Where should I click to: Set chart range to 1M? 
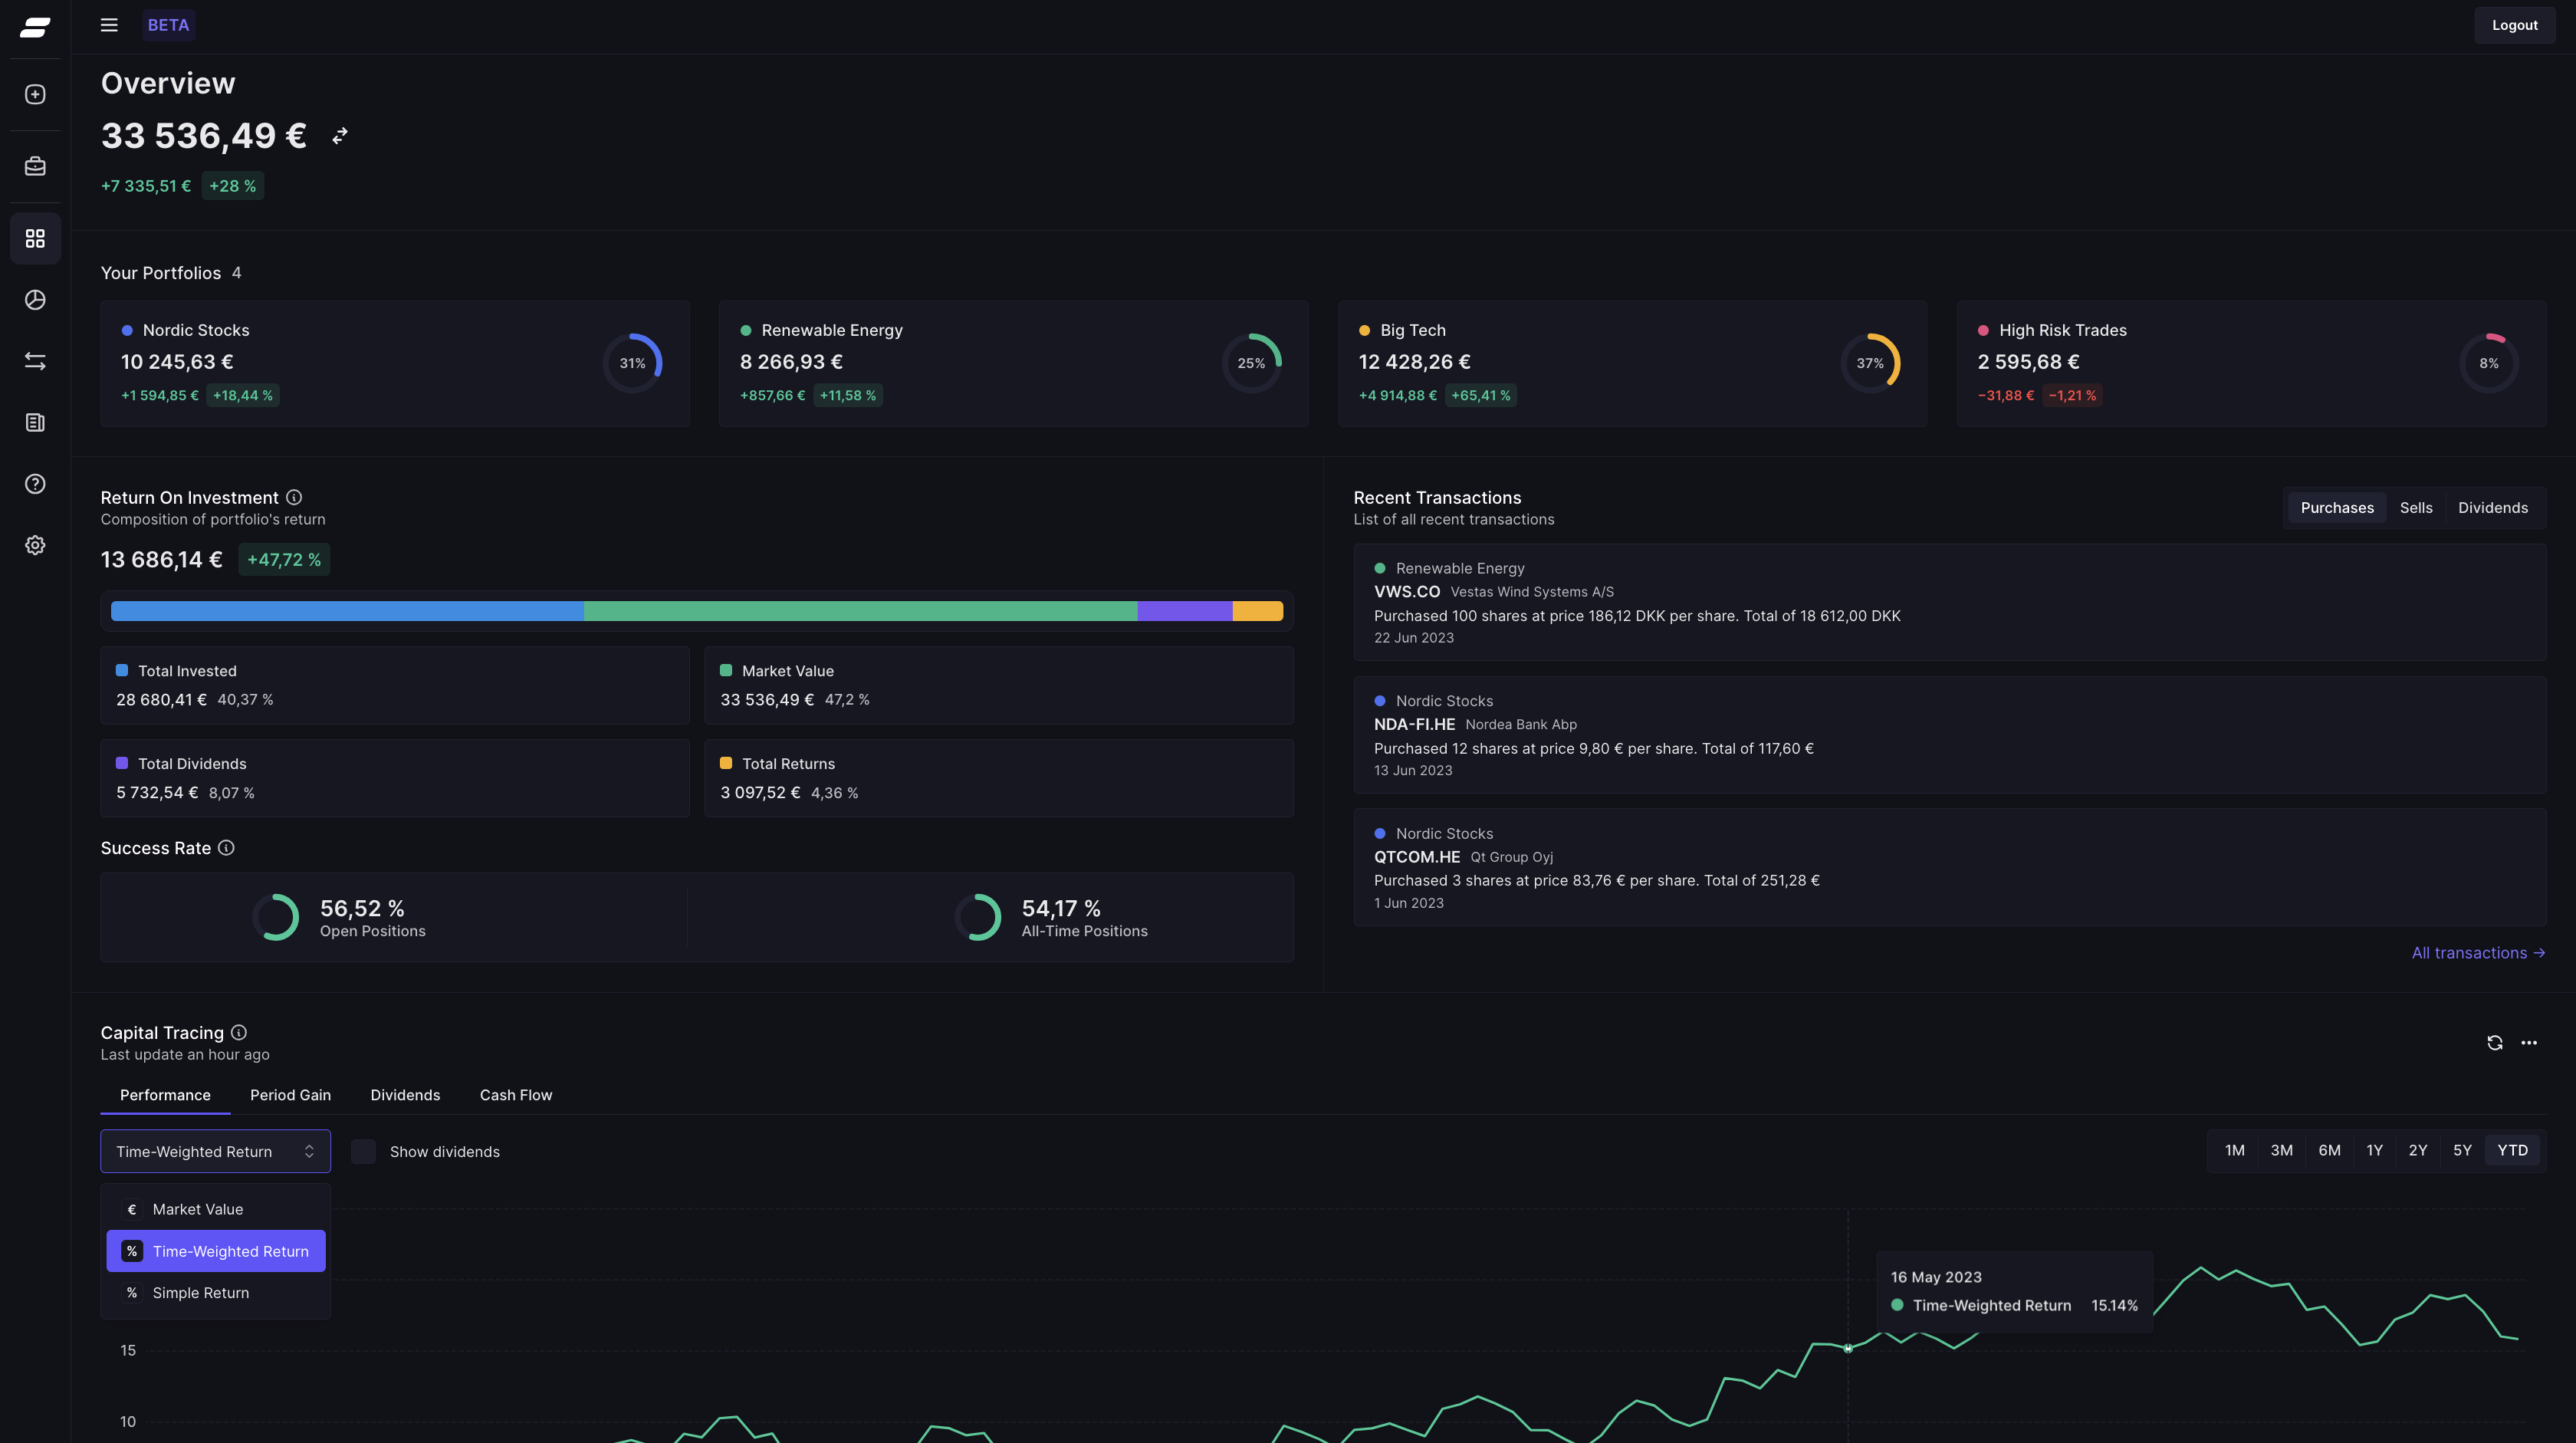2235,1151
